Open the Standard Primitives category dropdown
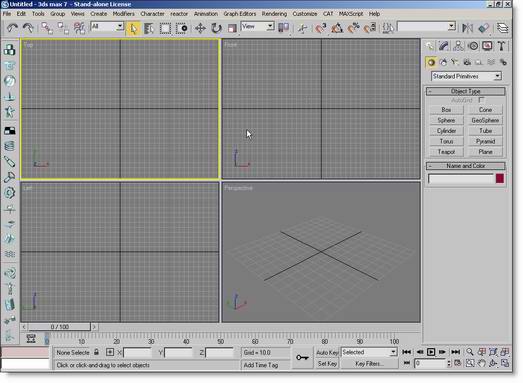Viewport: 523px width, 383px height. point(466,76)
